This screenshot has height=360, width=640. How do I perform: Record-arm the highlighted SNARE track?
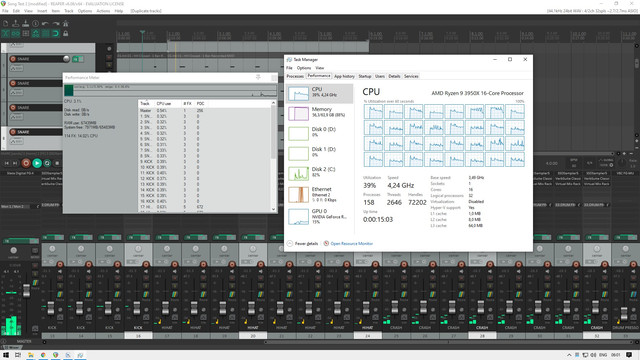point(13,132)
